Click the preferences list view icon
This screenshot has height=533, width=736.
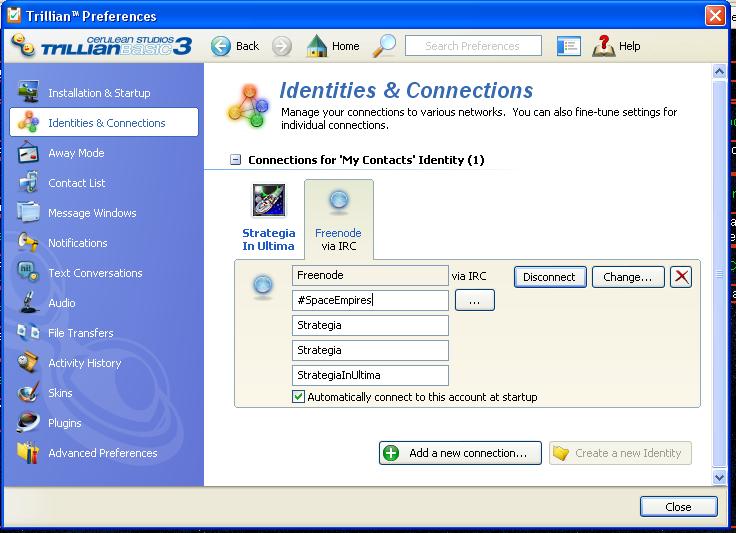click(568, 46)
